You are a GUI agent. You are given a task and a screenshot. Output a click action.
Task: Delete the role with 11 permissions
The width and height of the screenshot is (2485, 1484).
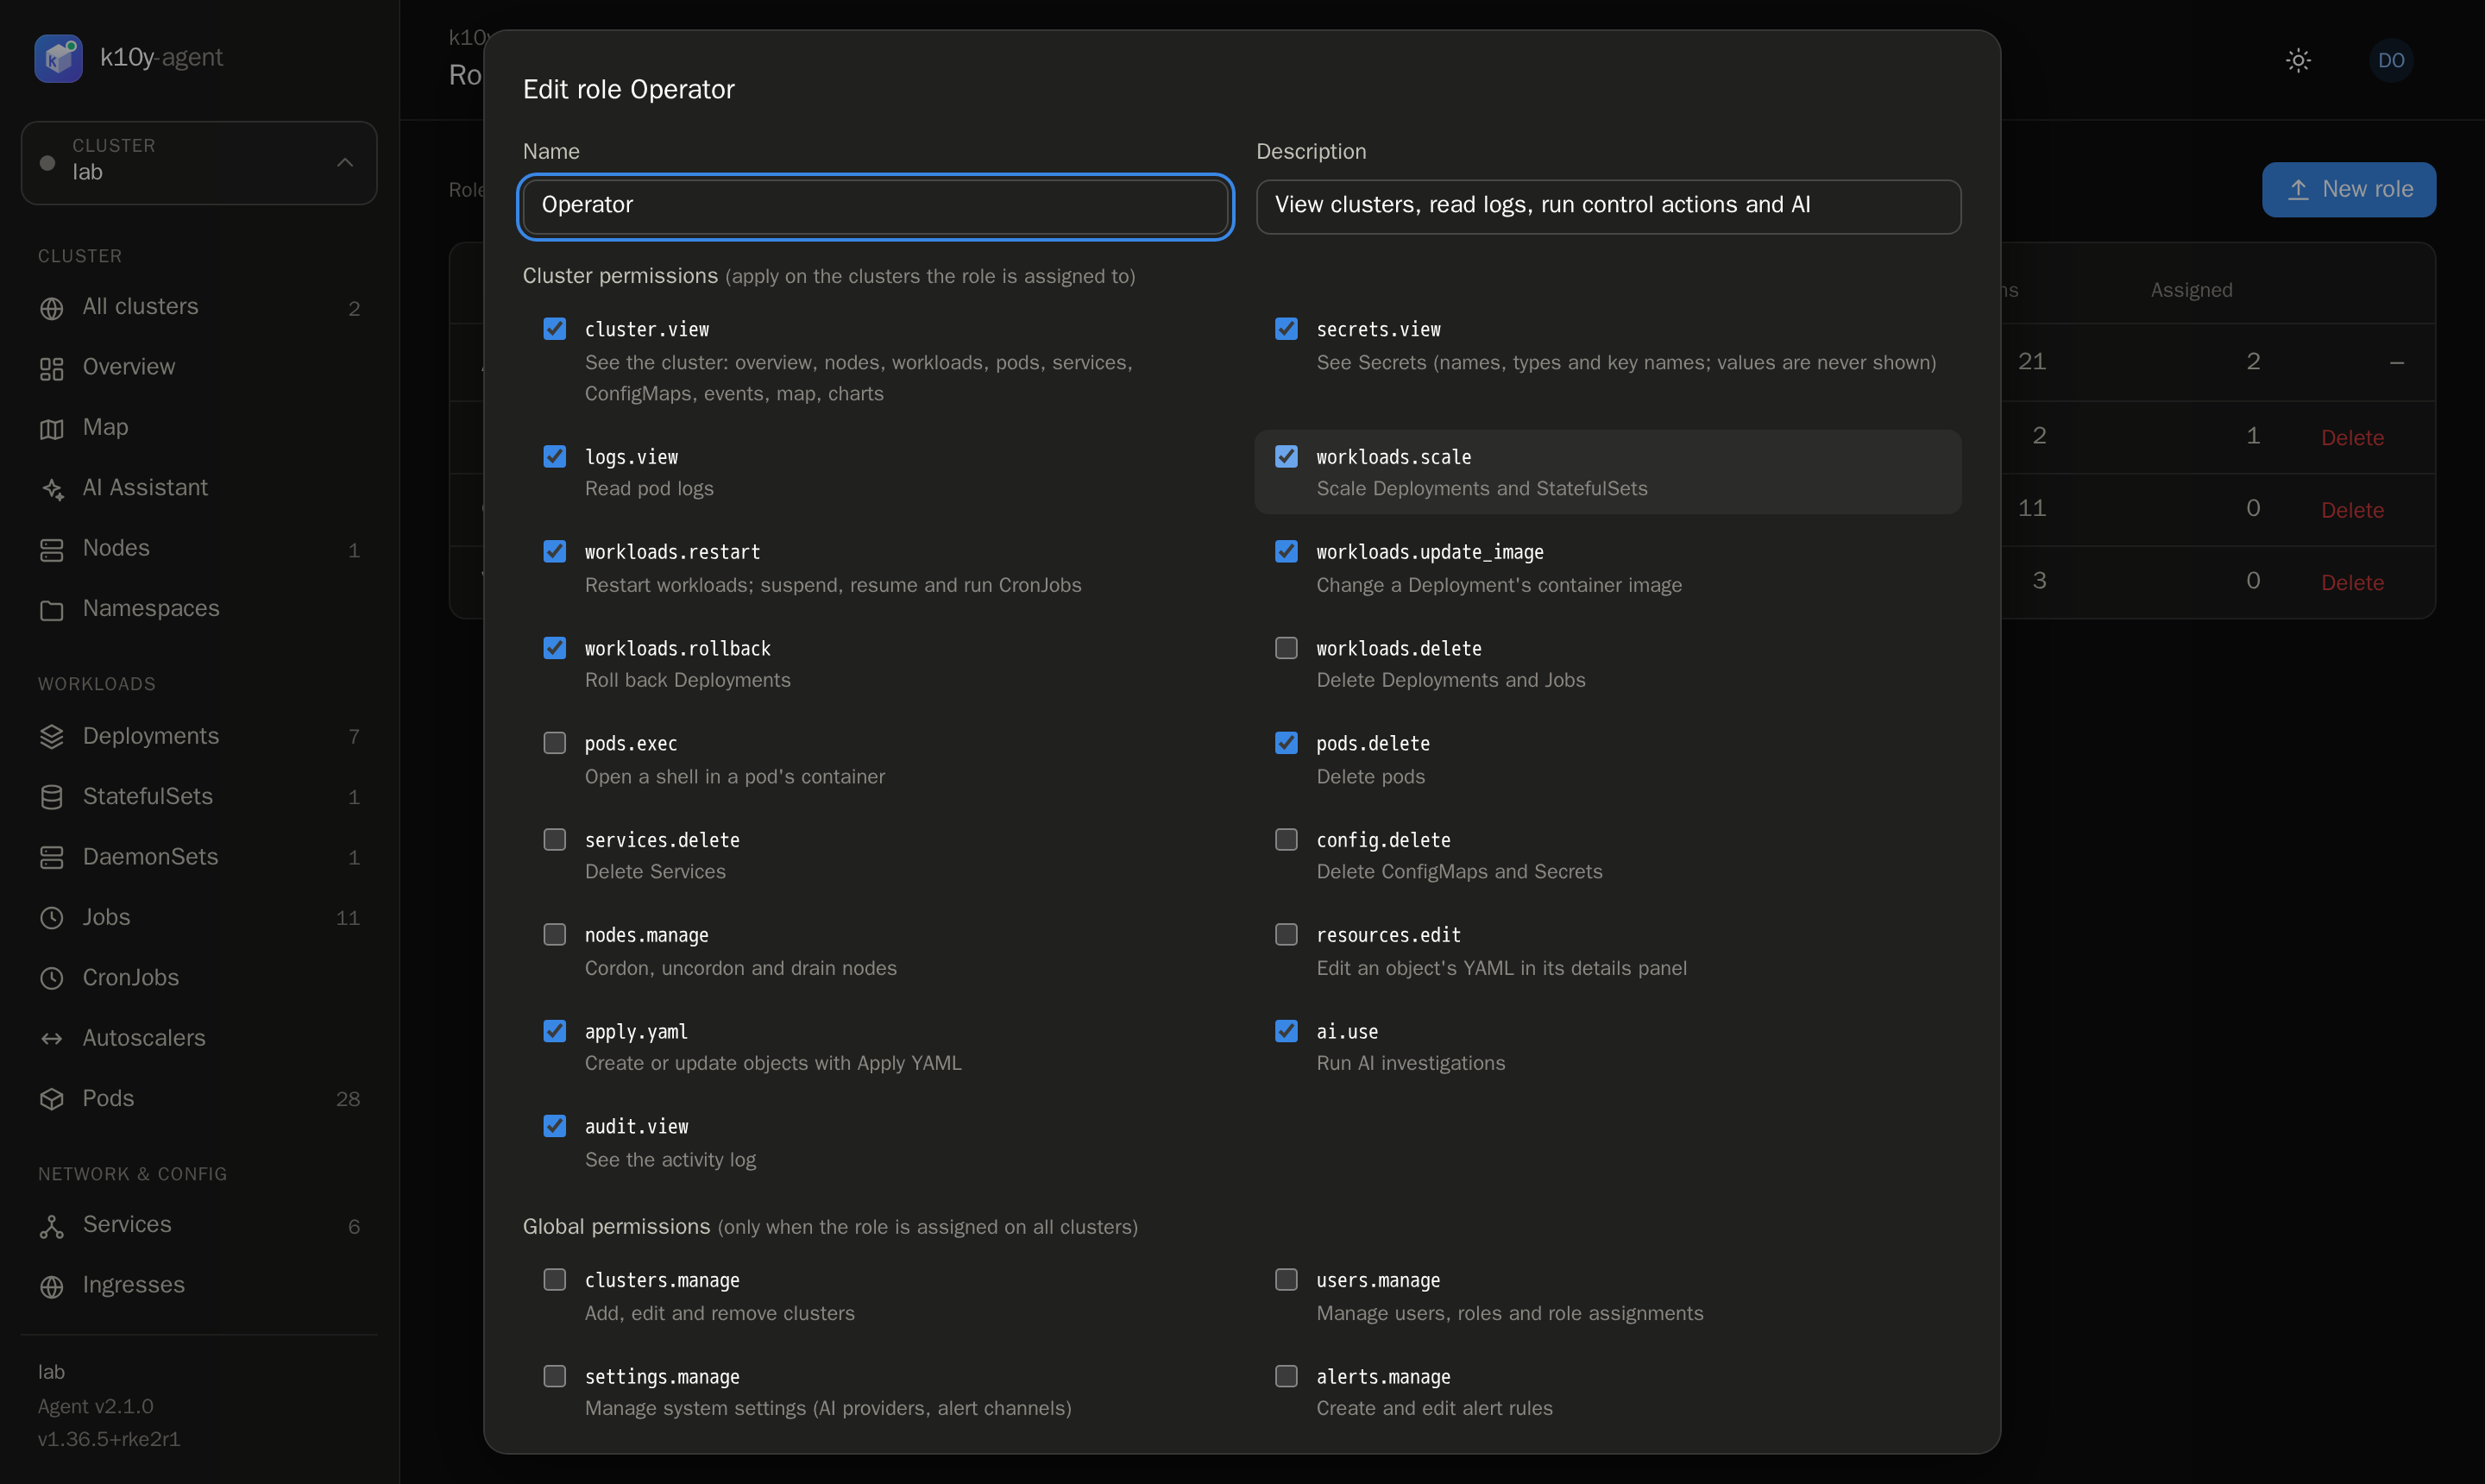click(x=2352, y=510)
